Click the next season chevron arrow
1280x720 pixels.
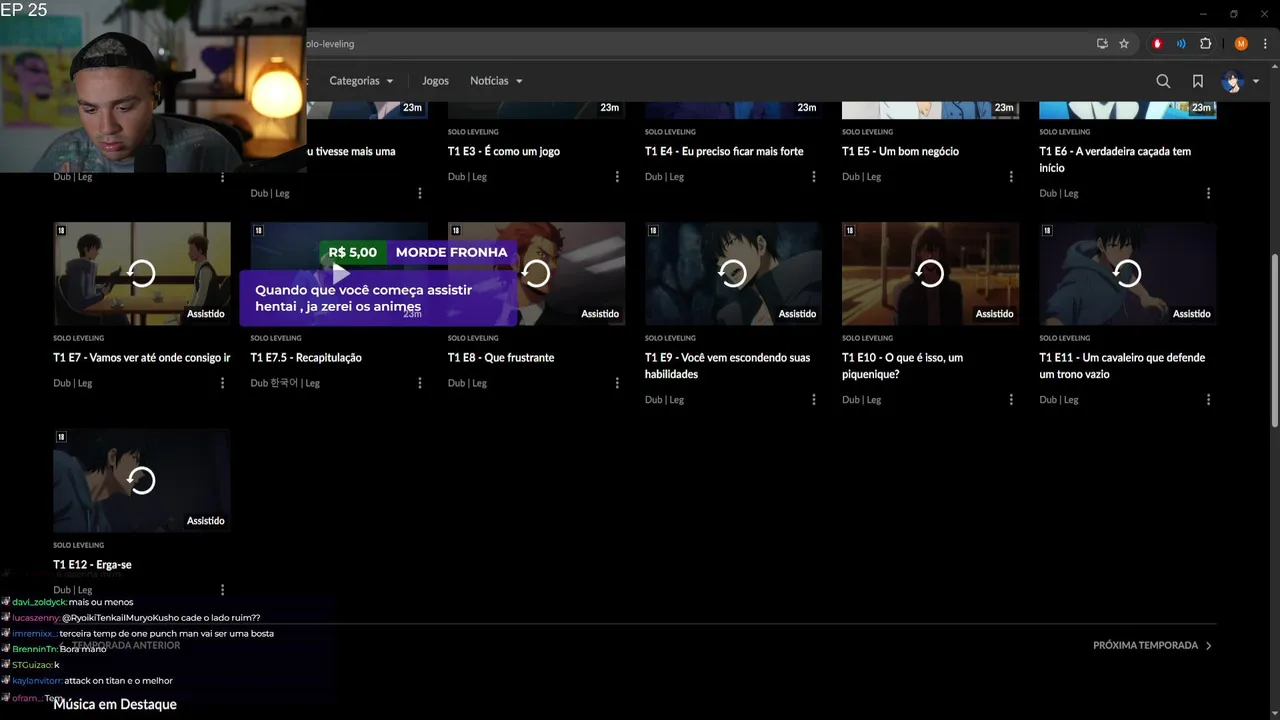[x=1208, y=646]
